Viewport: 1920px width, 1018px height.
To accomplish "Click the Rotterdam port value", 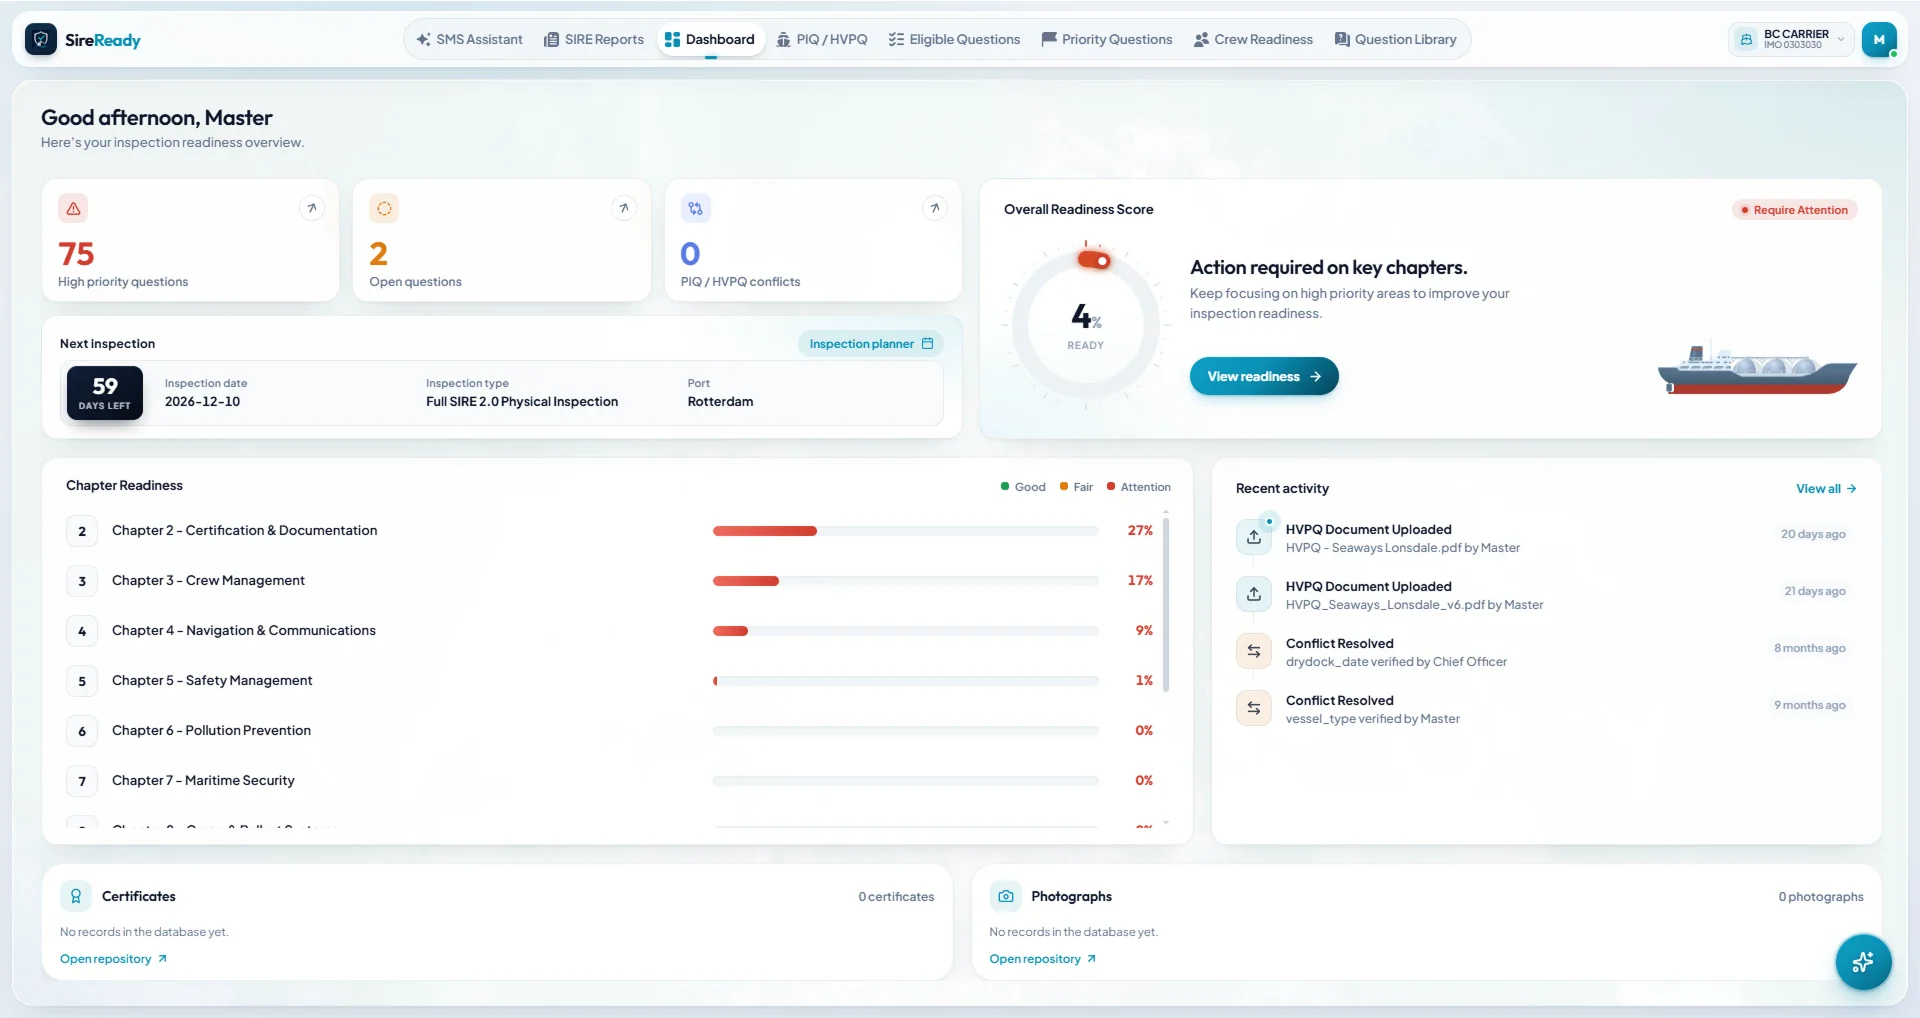I will (x=720, y=402).
